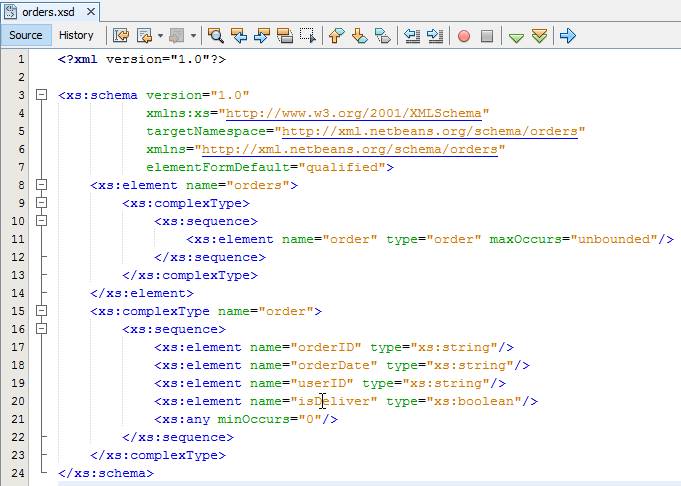Click "xs:boolean" type value
The image size is (681, 486).
474,401
